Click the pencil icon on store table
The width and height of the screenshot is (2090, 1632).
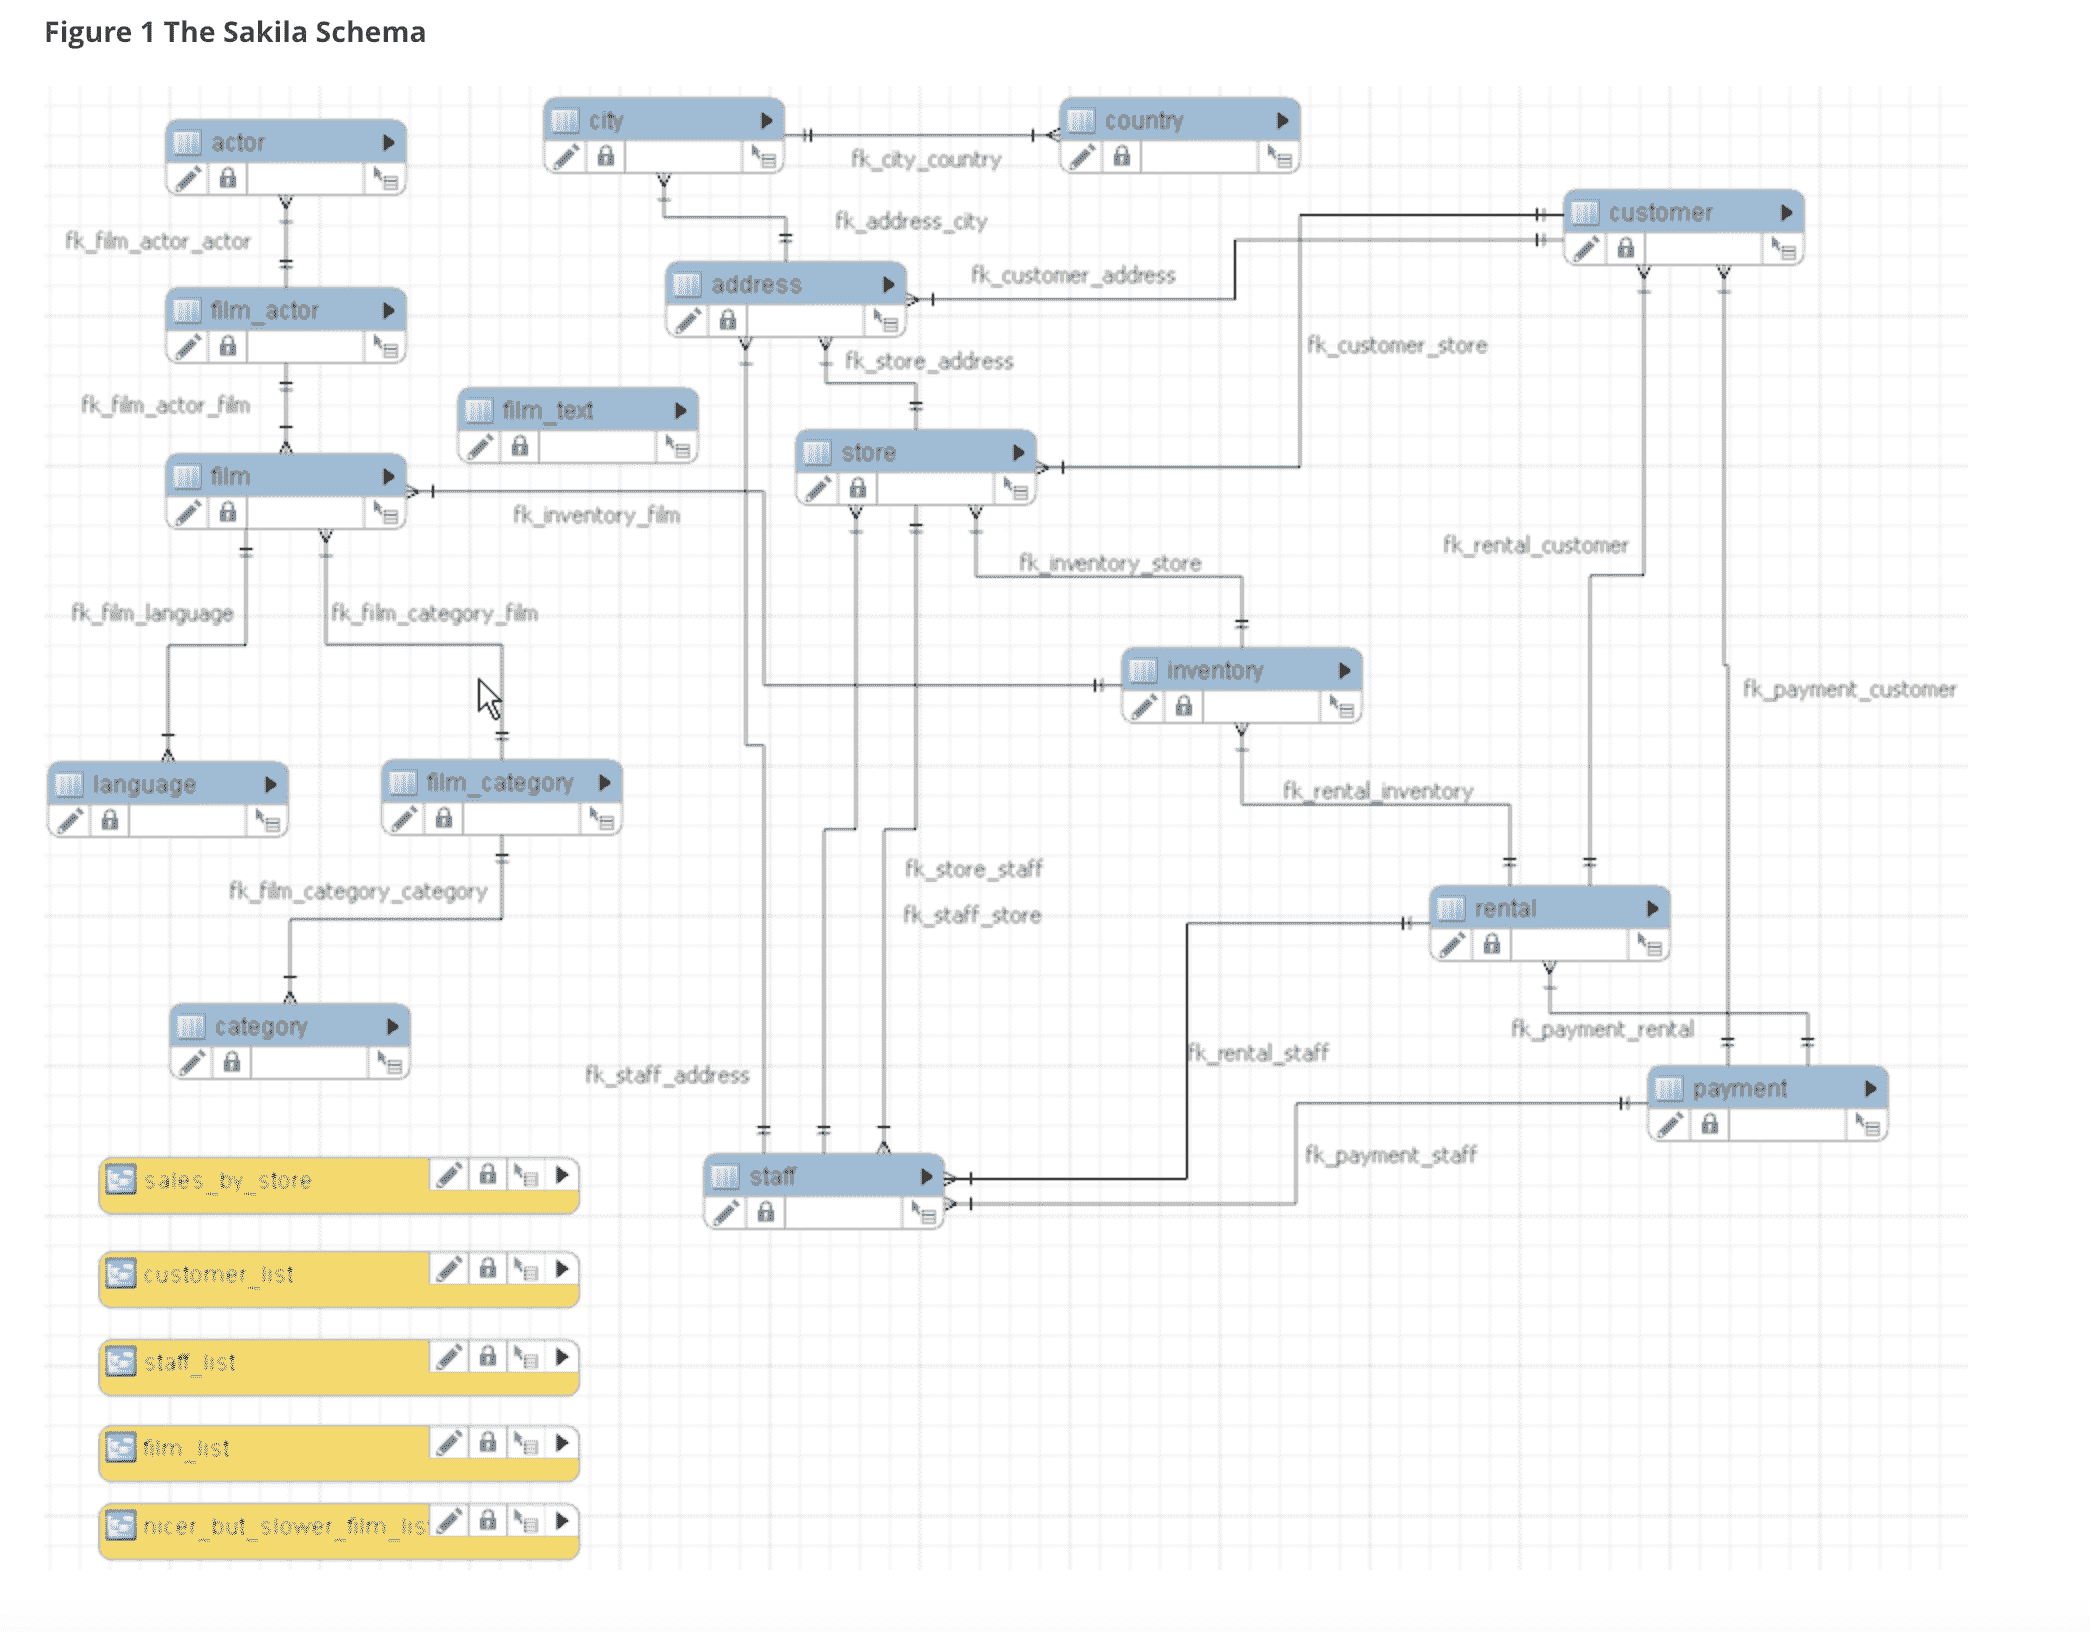818,489
